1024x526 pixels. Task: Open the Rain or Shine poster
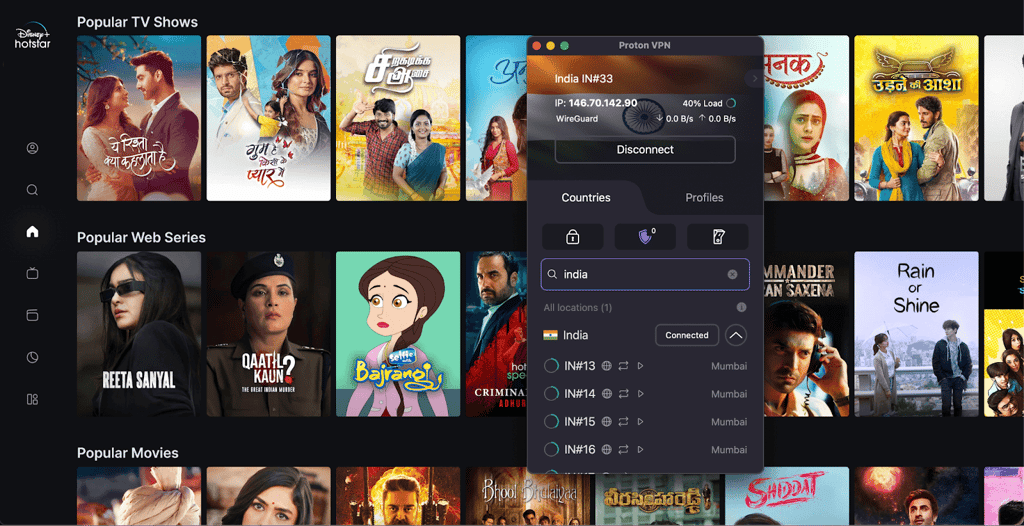tap(916, 334)
